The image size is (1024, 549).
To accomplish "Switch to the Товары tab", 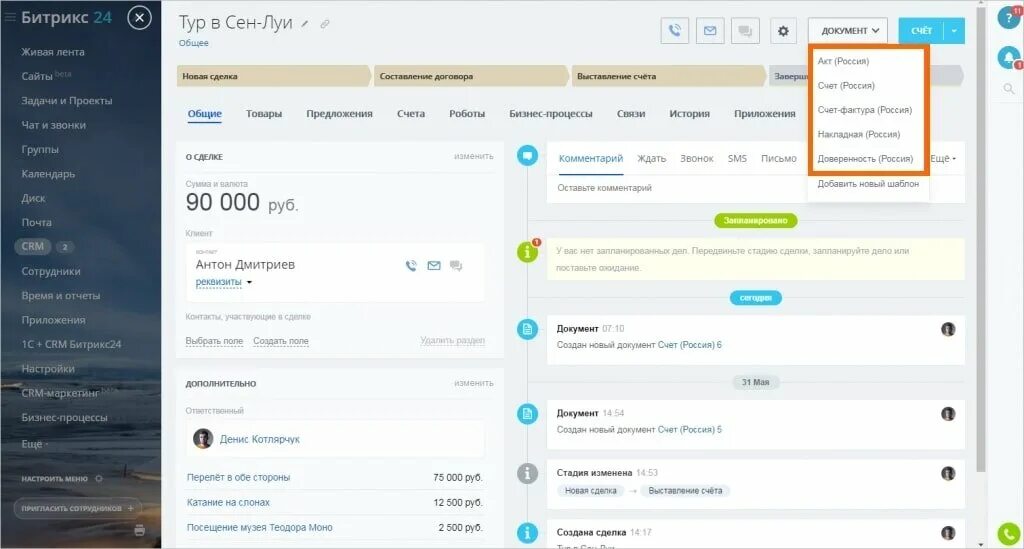I will click(264, 114).
